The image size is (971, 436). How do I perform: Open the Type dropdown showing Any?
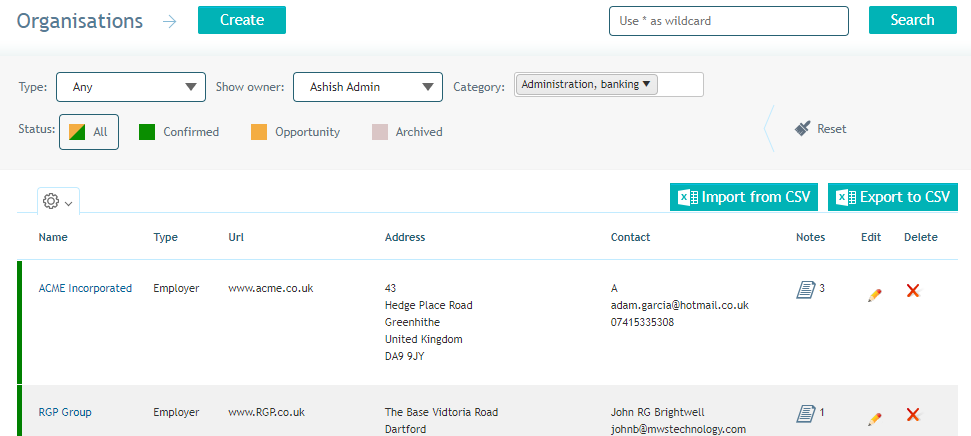pos(131,87)
